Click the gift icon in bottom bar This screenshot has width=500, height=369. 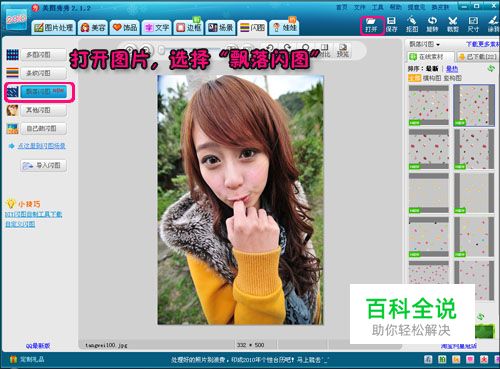pos(13,359)
